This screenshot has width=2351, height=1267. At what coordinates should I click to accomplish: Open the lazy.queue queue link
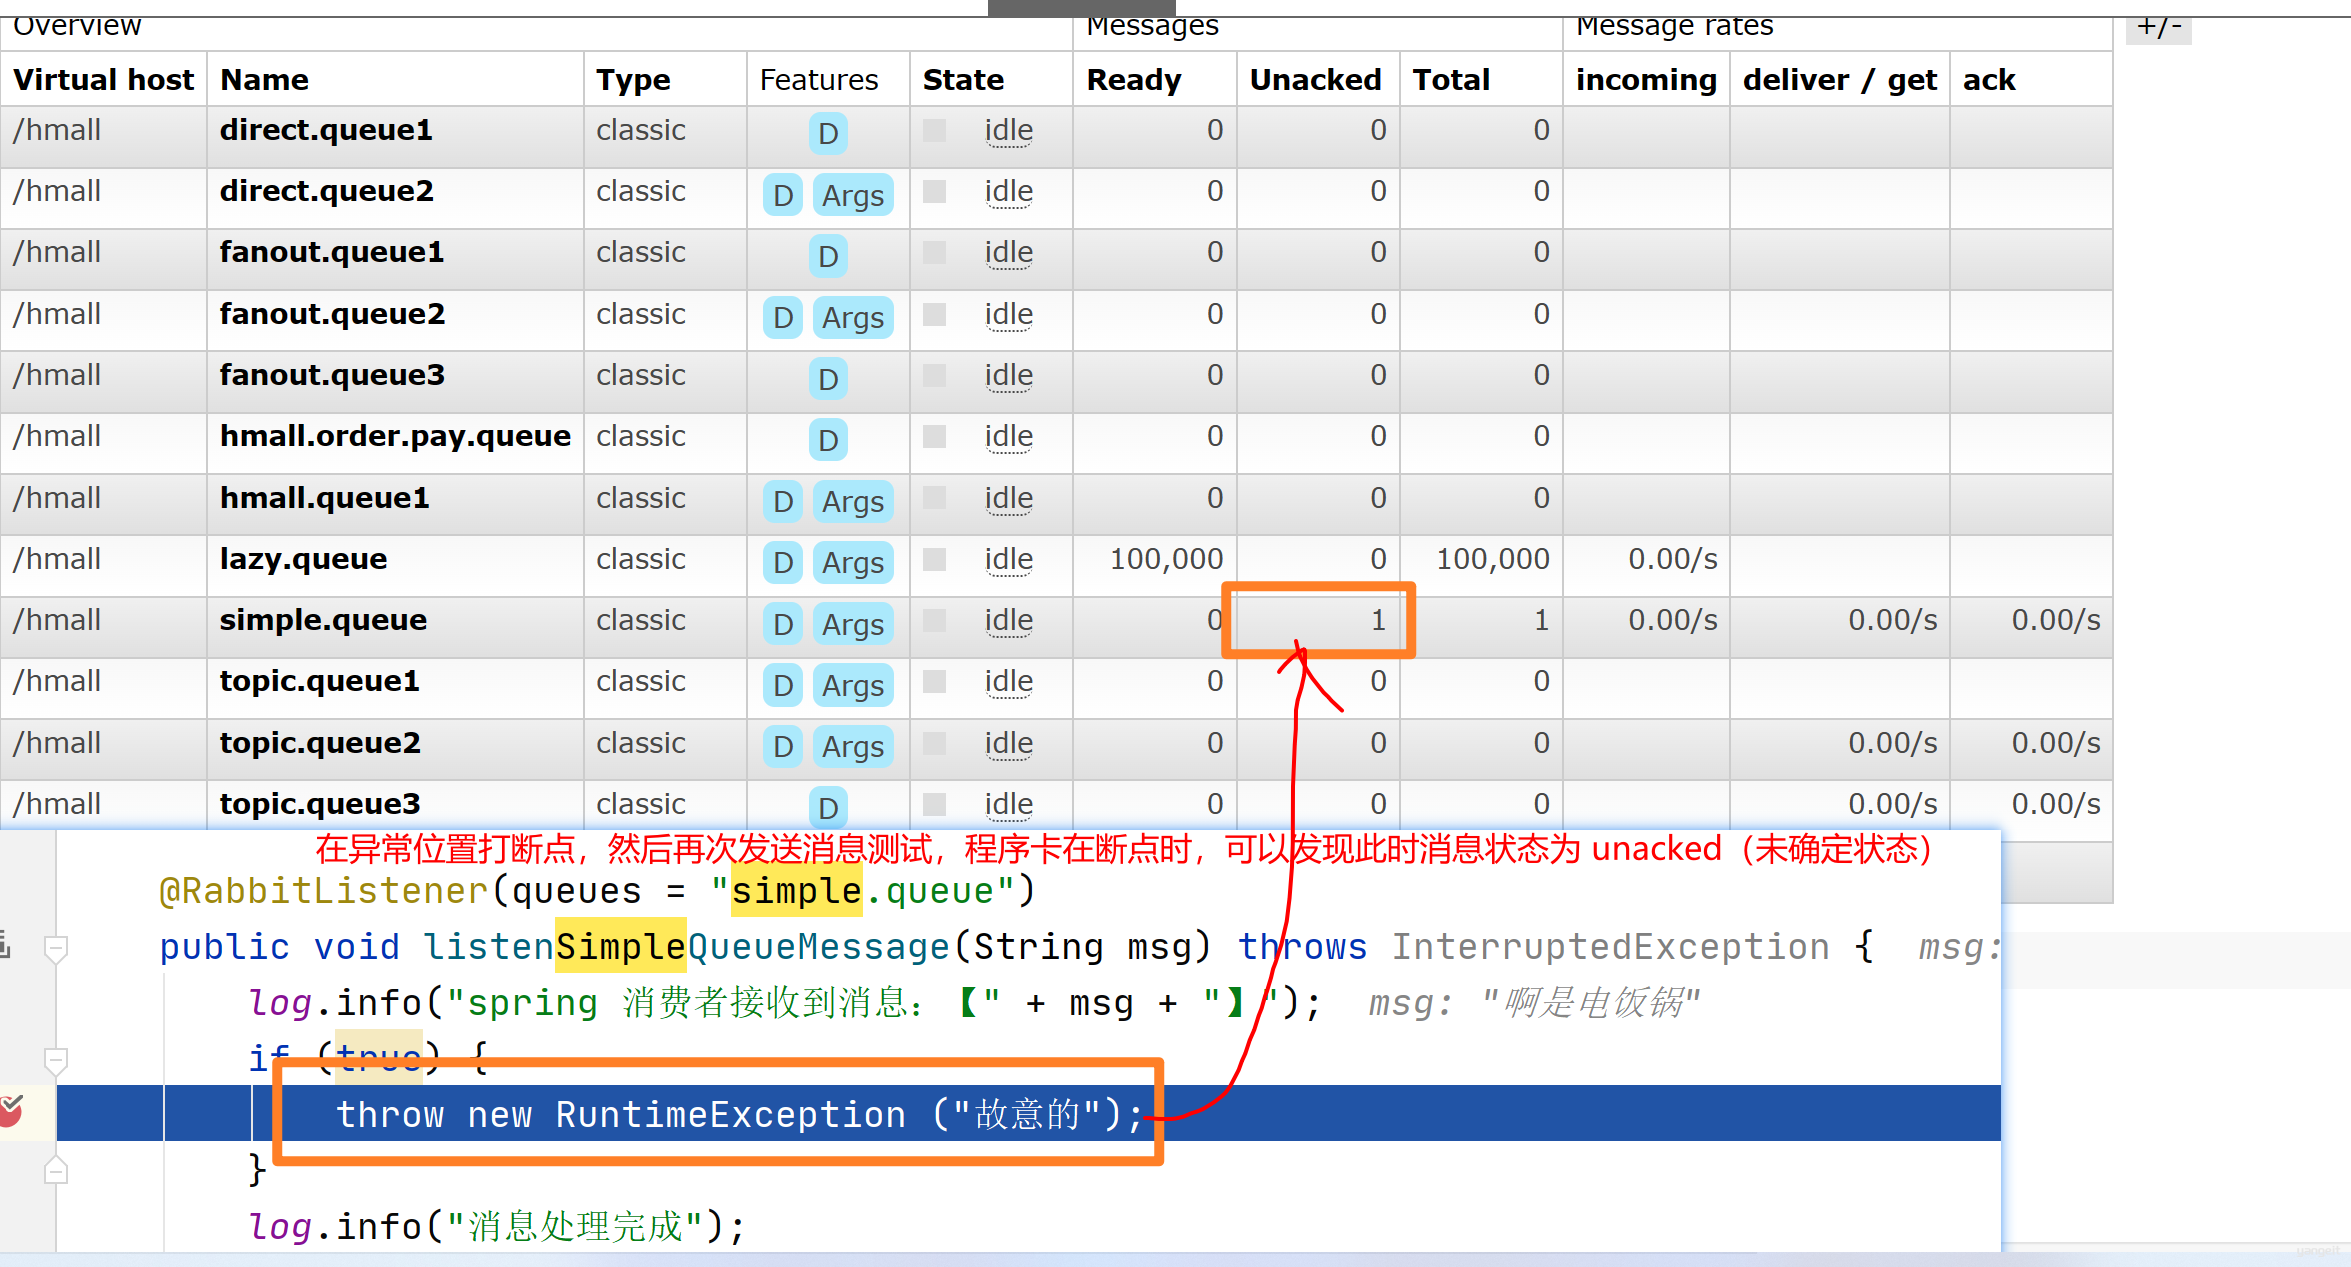pos(303,560)
